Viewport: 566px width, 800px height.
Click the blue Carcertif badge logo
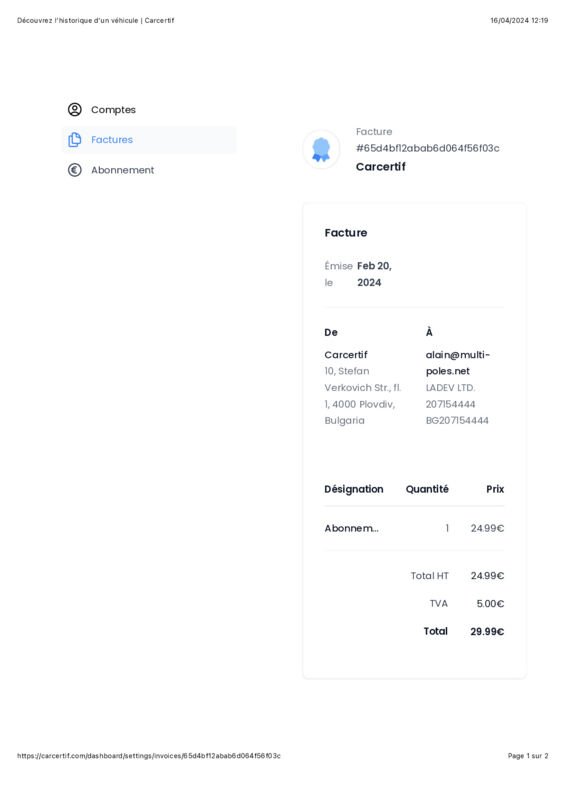click(x=321, y=149)
